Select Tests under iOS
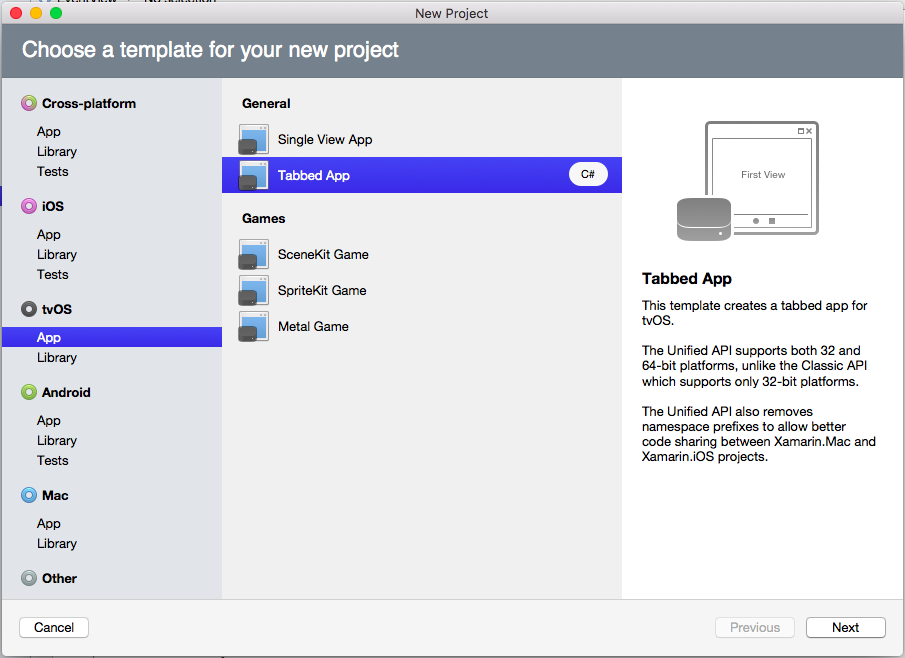Image resolution: width=905 pixels, height=658 pixels. 53,274
